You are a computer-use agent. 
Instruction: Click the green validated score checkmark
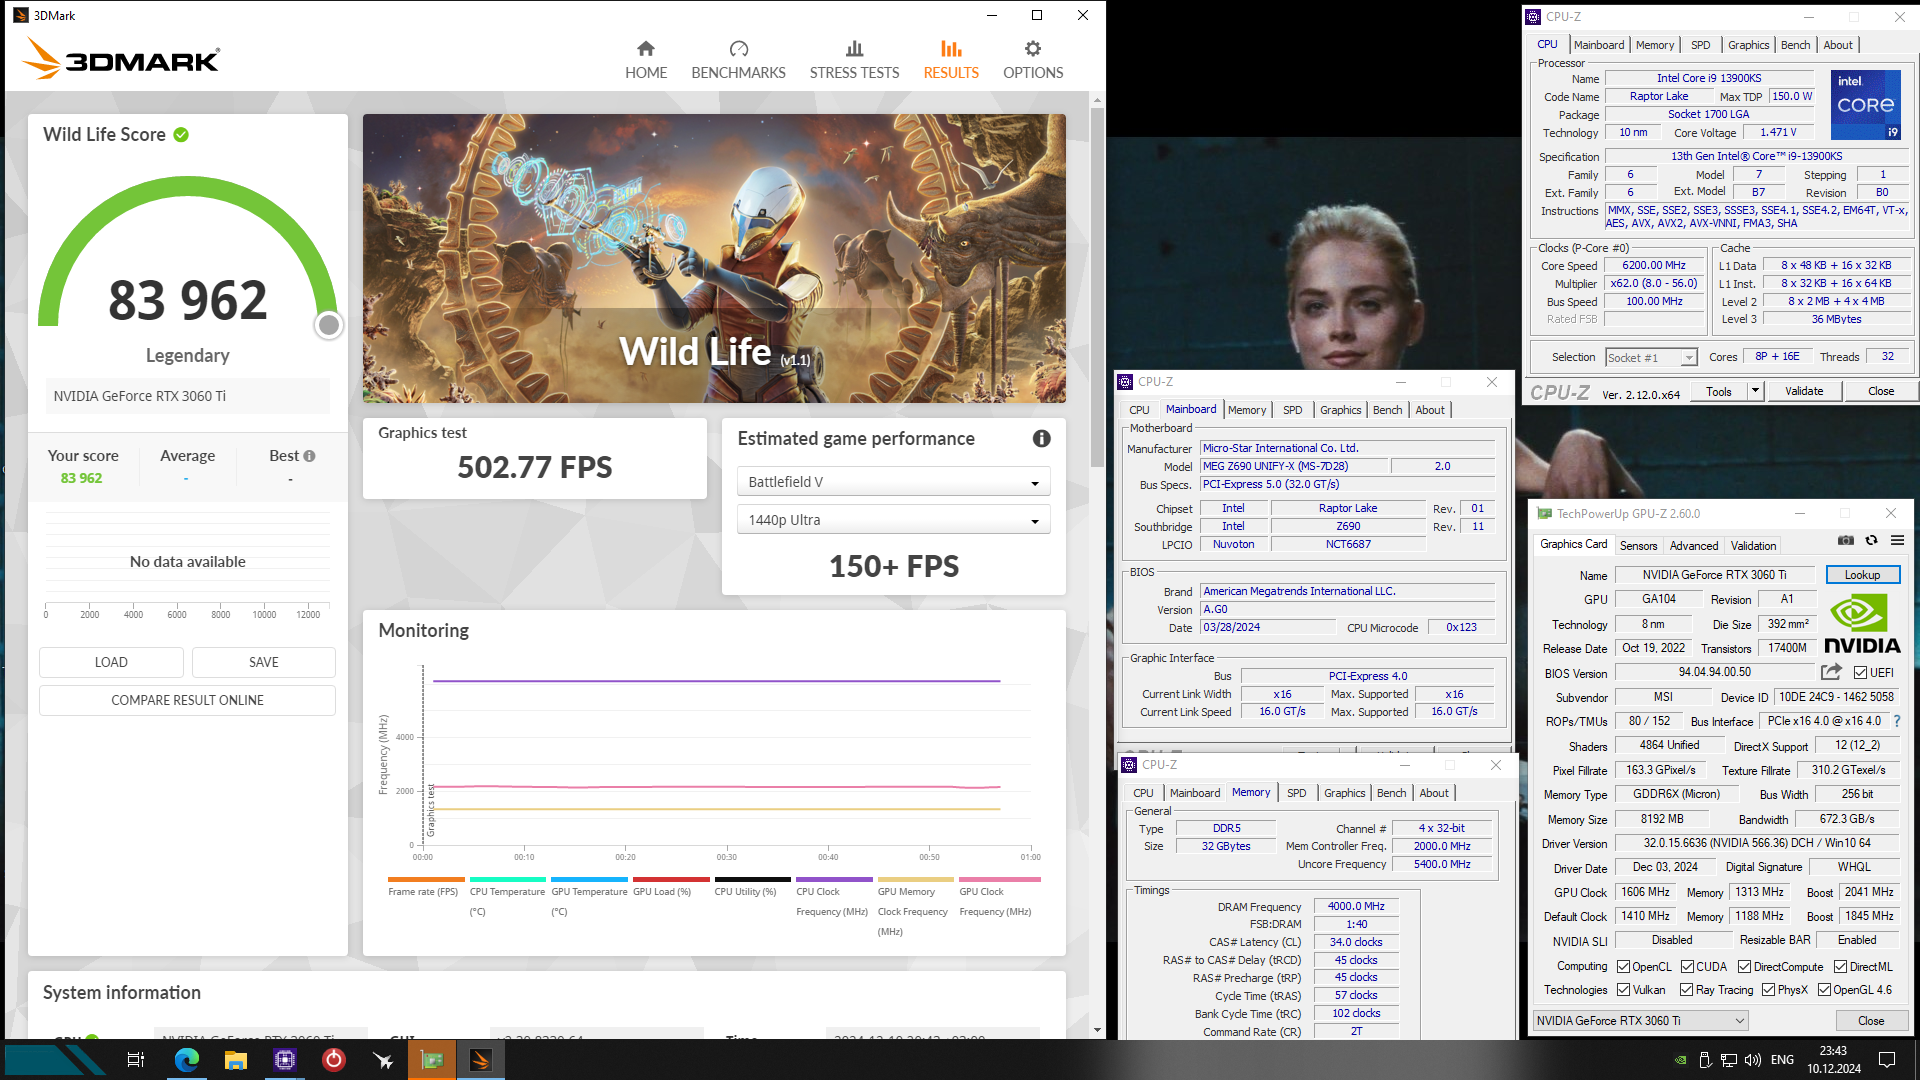pyautogui.click(x=181, y=135)
